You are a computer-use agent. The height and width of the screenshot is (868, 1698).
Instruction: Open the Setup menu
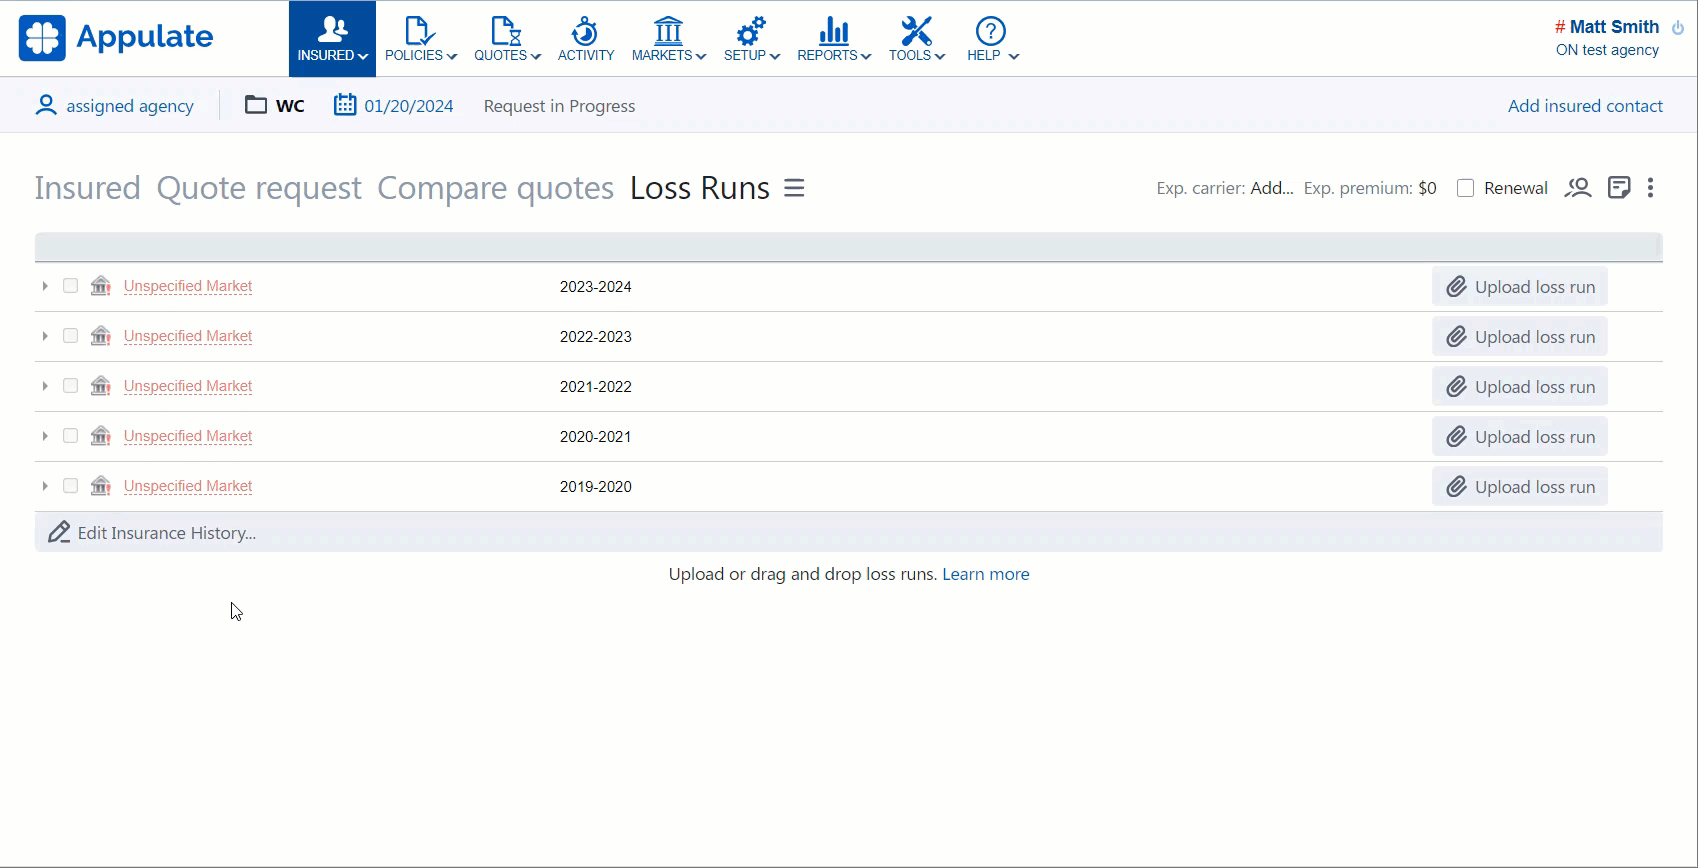(x=752, y=39)
